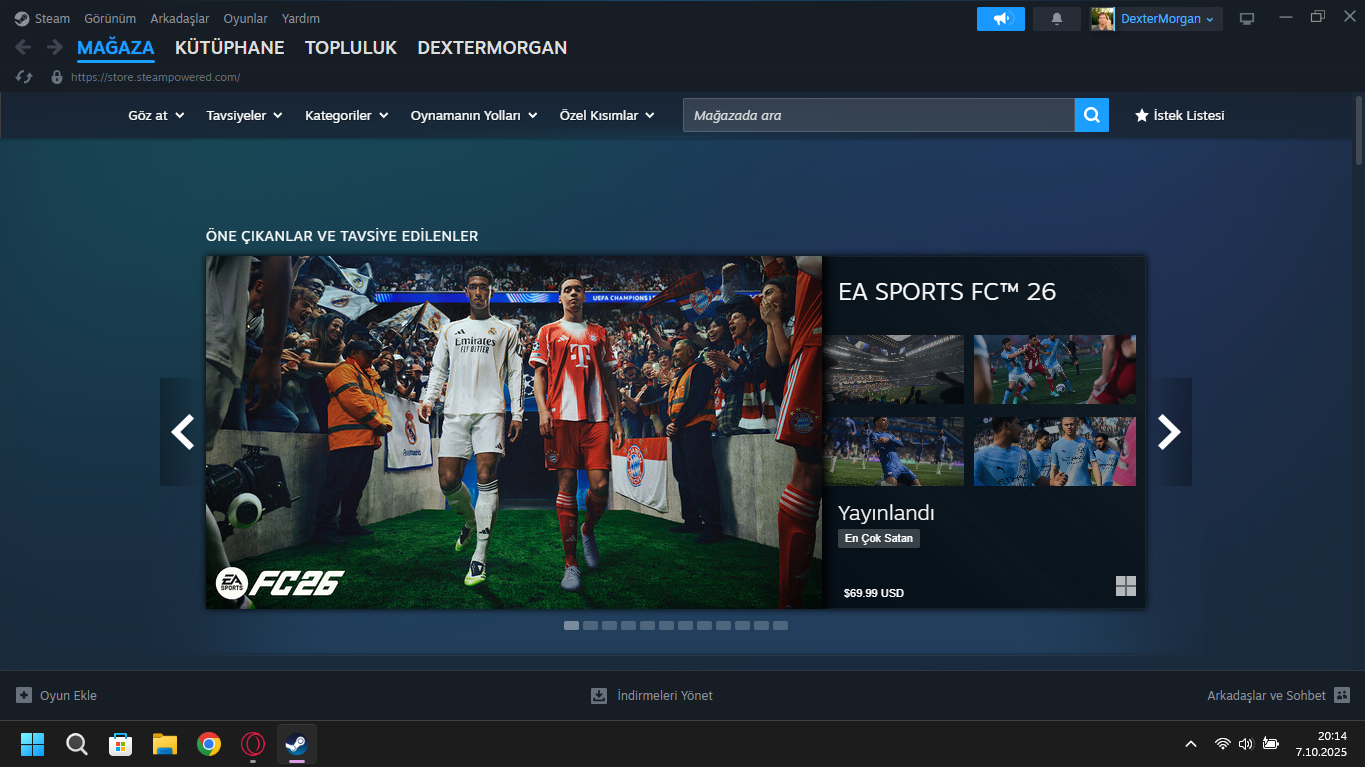Open Windows taskbar search
Viewport: 1365px width, 767px height.
[x=77, y=744]
